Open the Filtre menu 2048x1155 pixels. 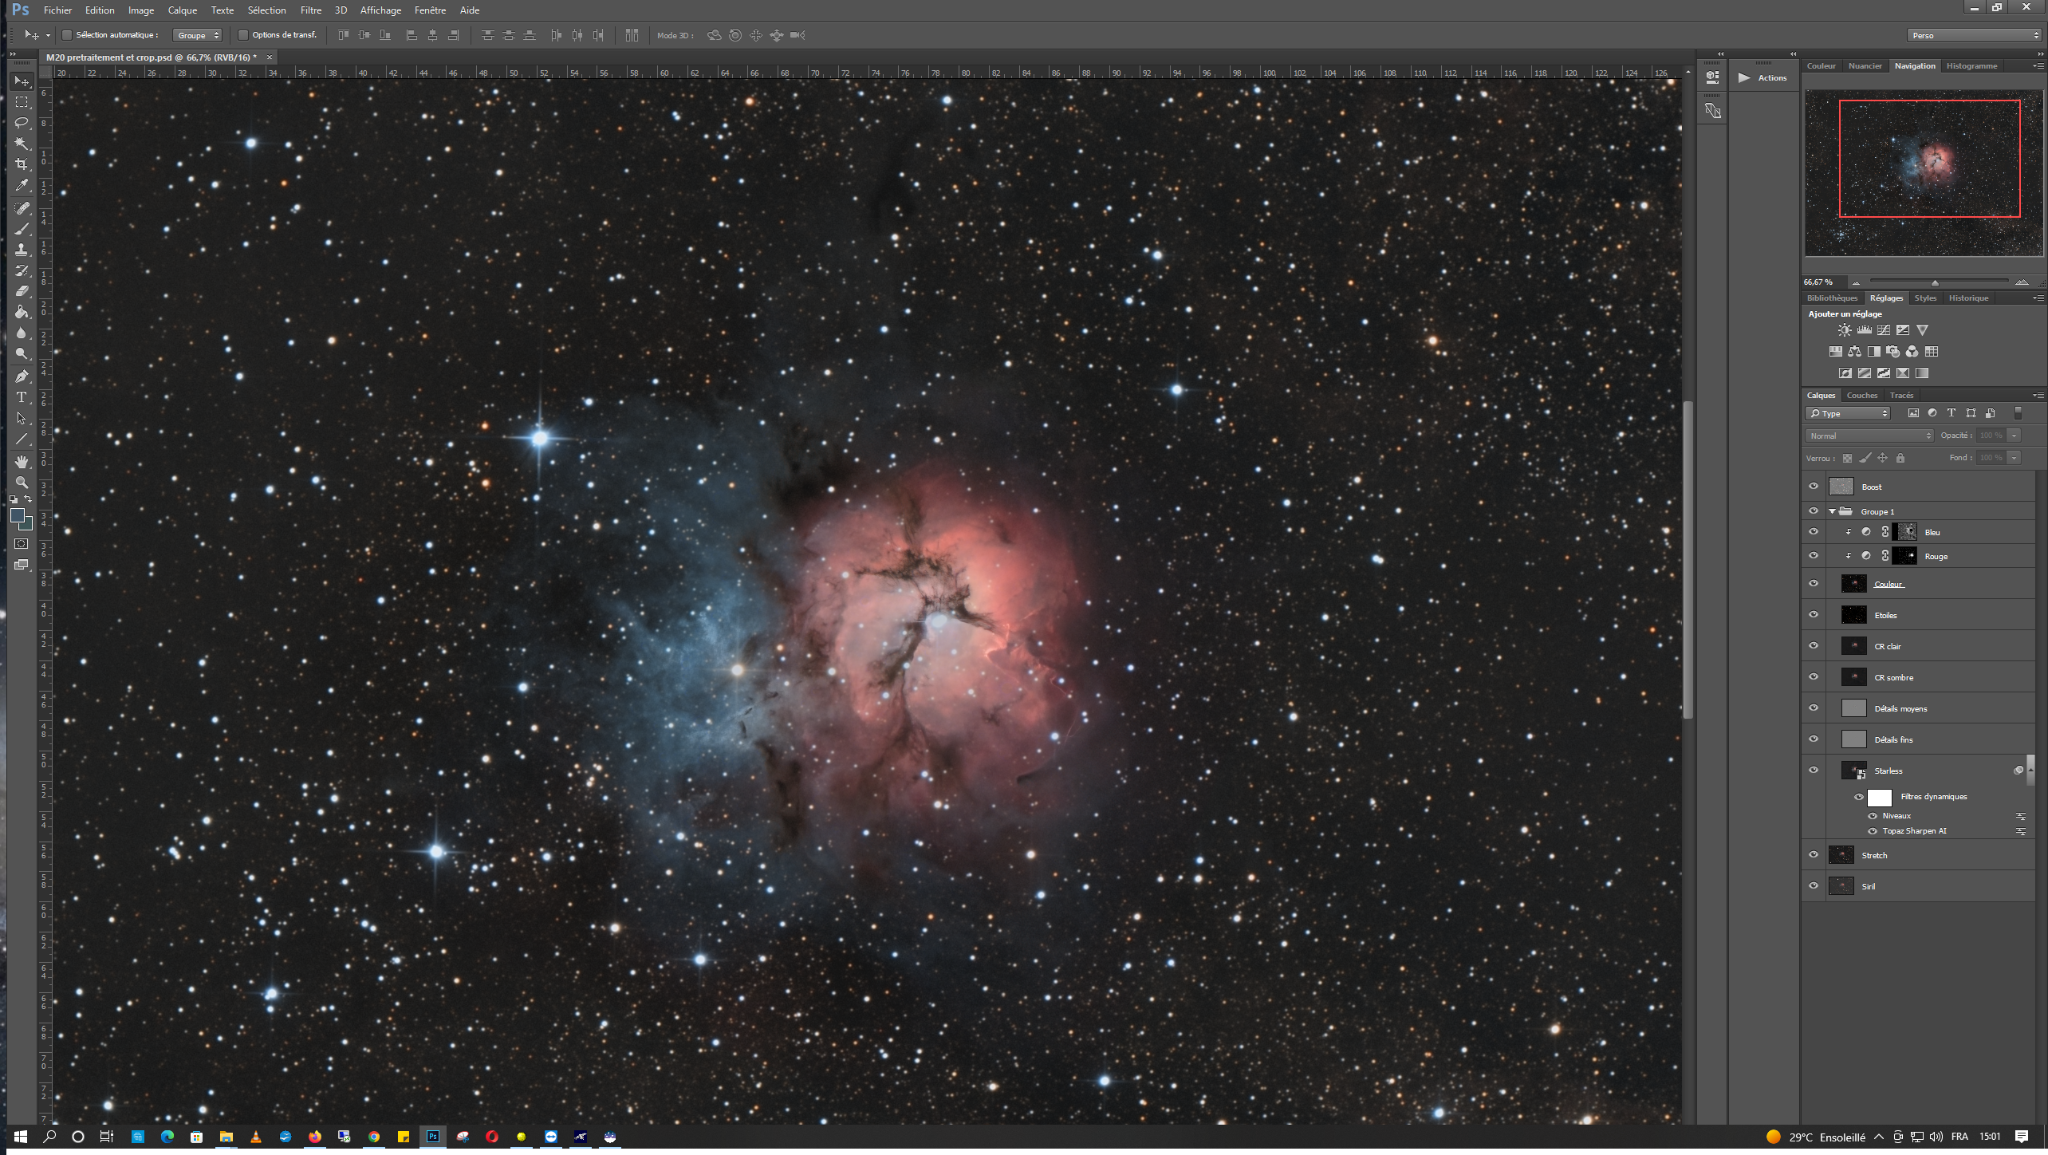[311, 10]
